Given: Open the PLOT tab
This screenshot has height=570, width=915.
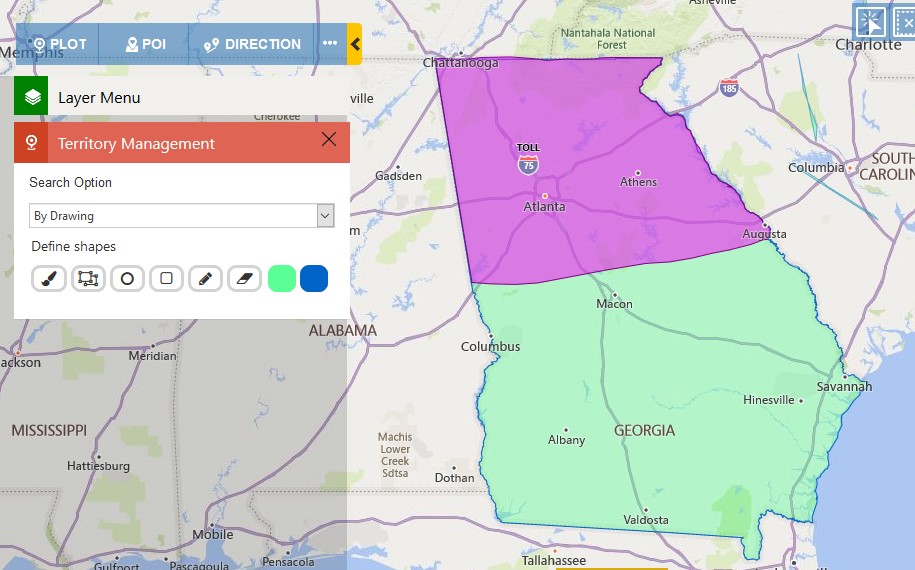Looking at the screenshot, I should 58,44.
